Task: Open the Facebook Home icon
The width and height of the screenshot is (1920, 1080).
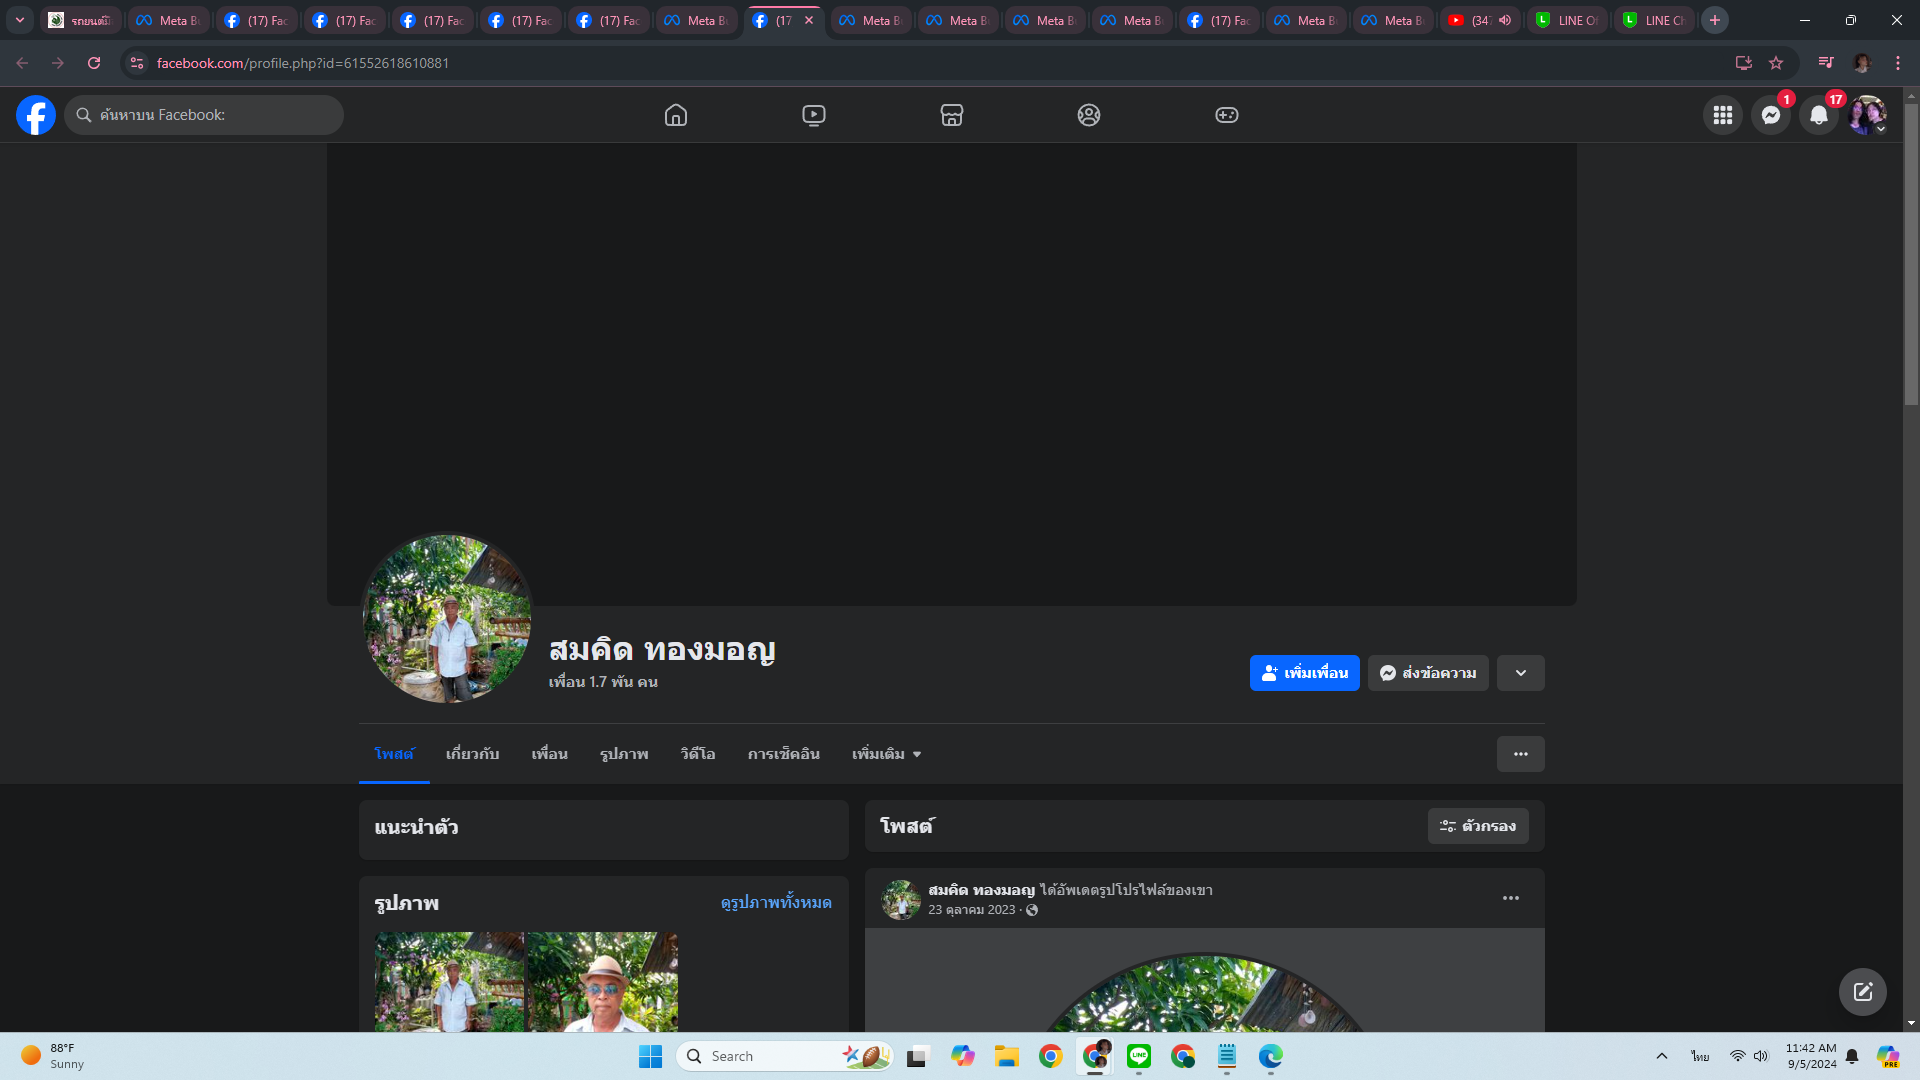Action: 676,115
